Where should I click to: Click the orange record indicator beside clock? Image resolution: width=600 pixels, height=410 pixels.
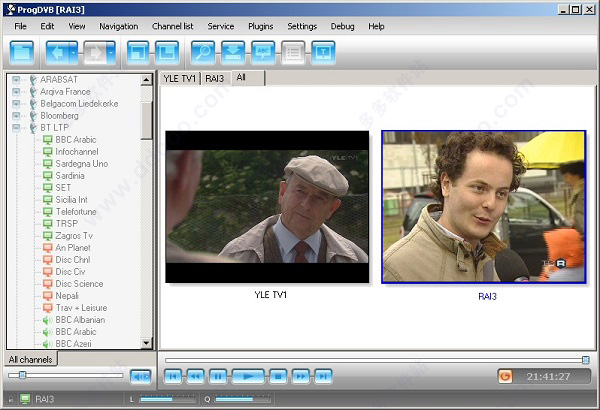pyautogui.click(x=506, y=376)
